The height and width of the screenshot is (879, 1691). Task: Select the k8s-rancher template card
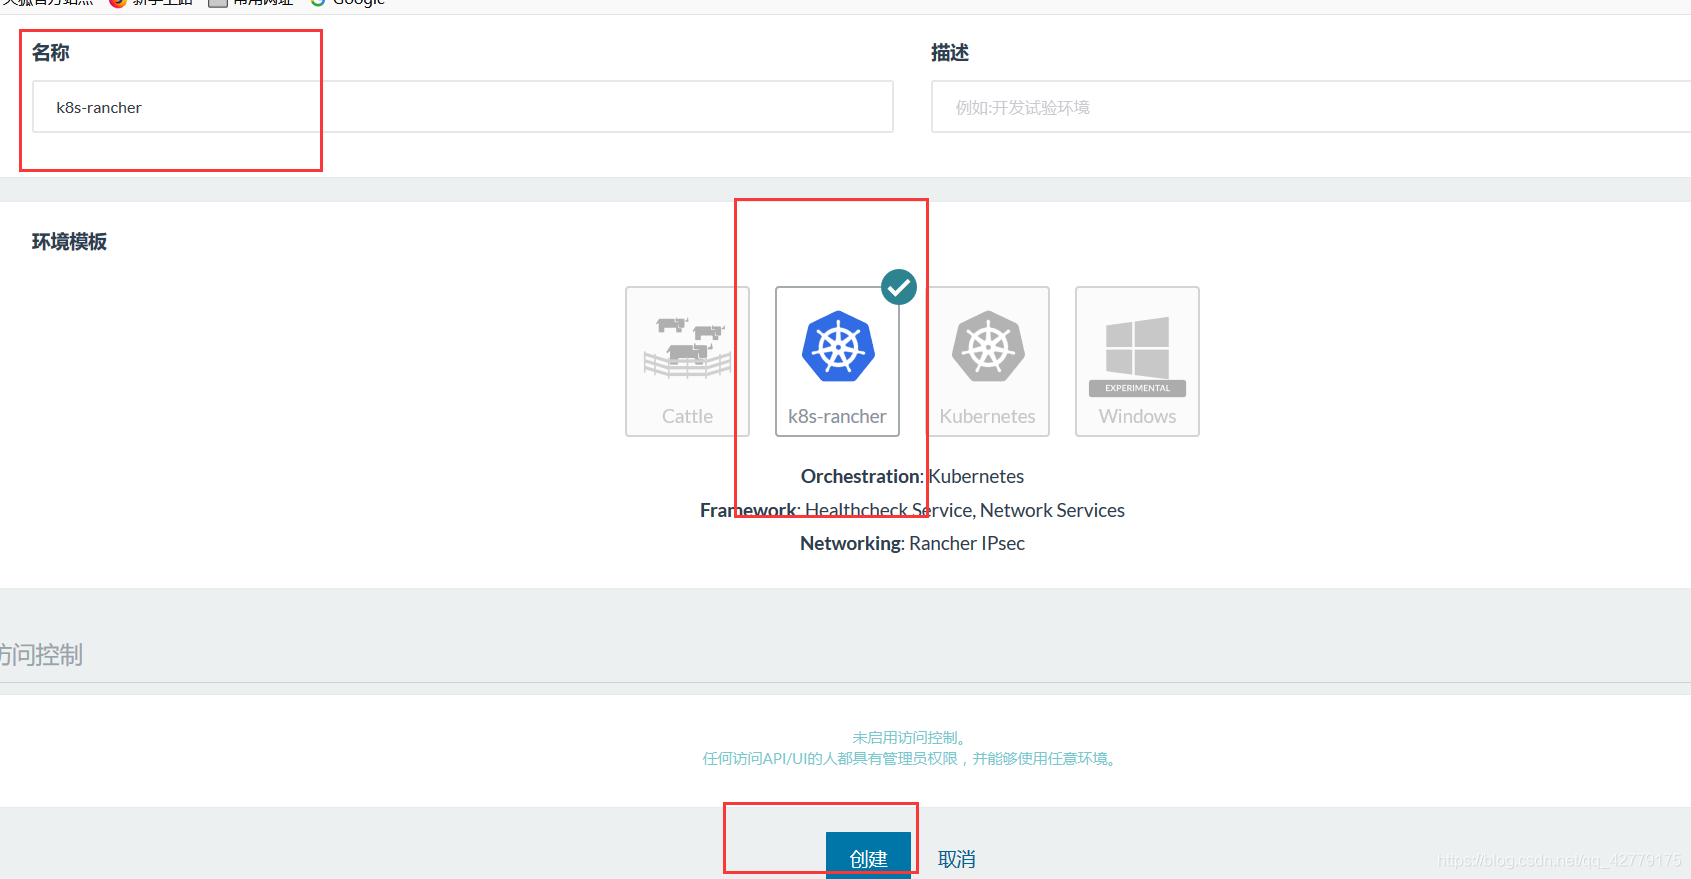(x=837, y=361)
